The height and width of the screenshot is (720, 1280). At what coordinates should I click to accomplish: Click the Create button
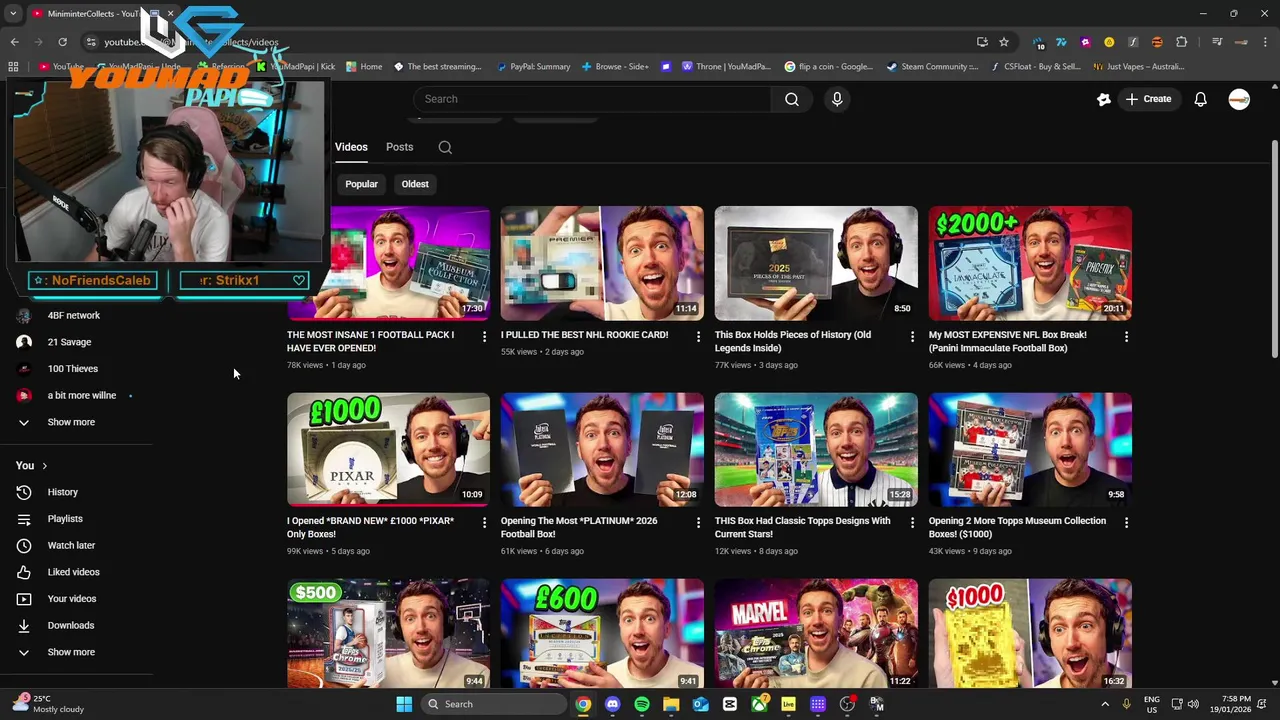click(x=1148, y=99)
